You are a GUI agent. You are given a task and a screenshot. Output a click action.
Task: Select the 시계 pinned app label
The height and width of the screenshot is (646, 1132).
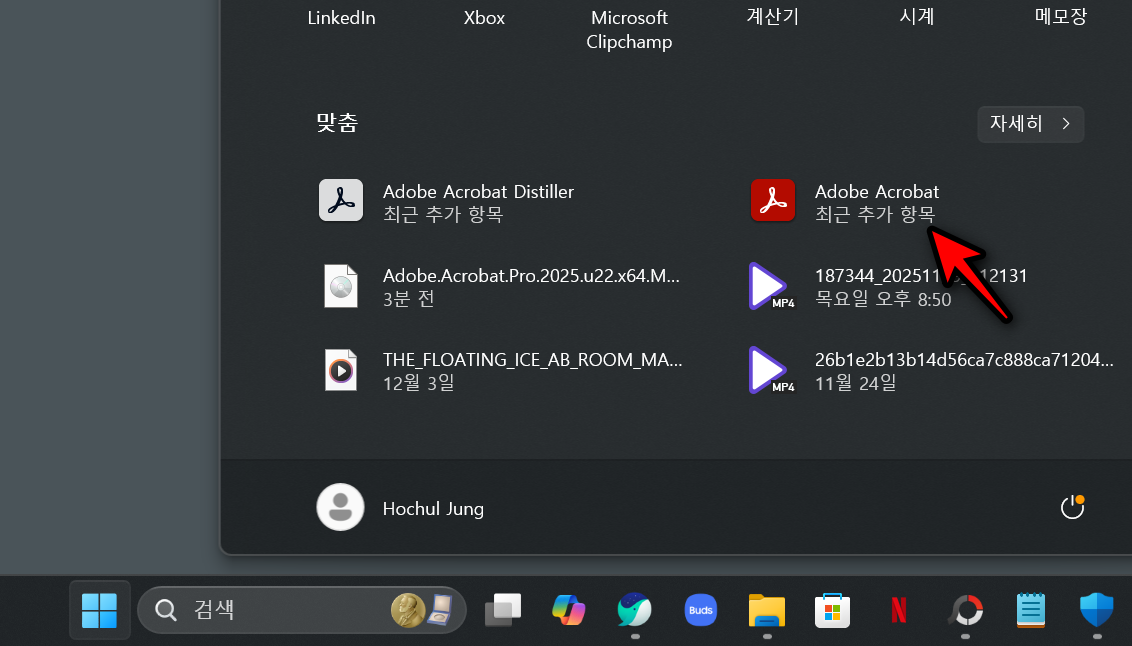click(917, 16)
